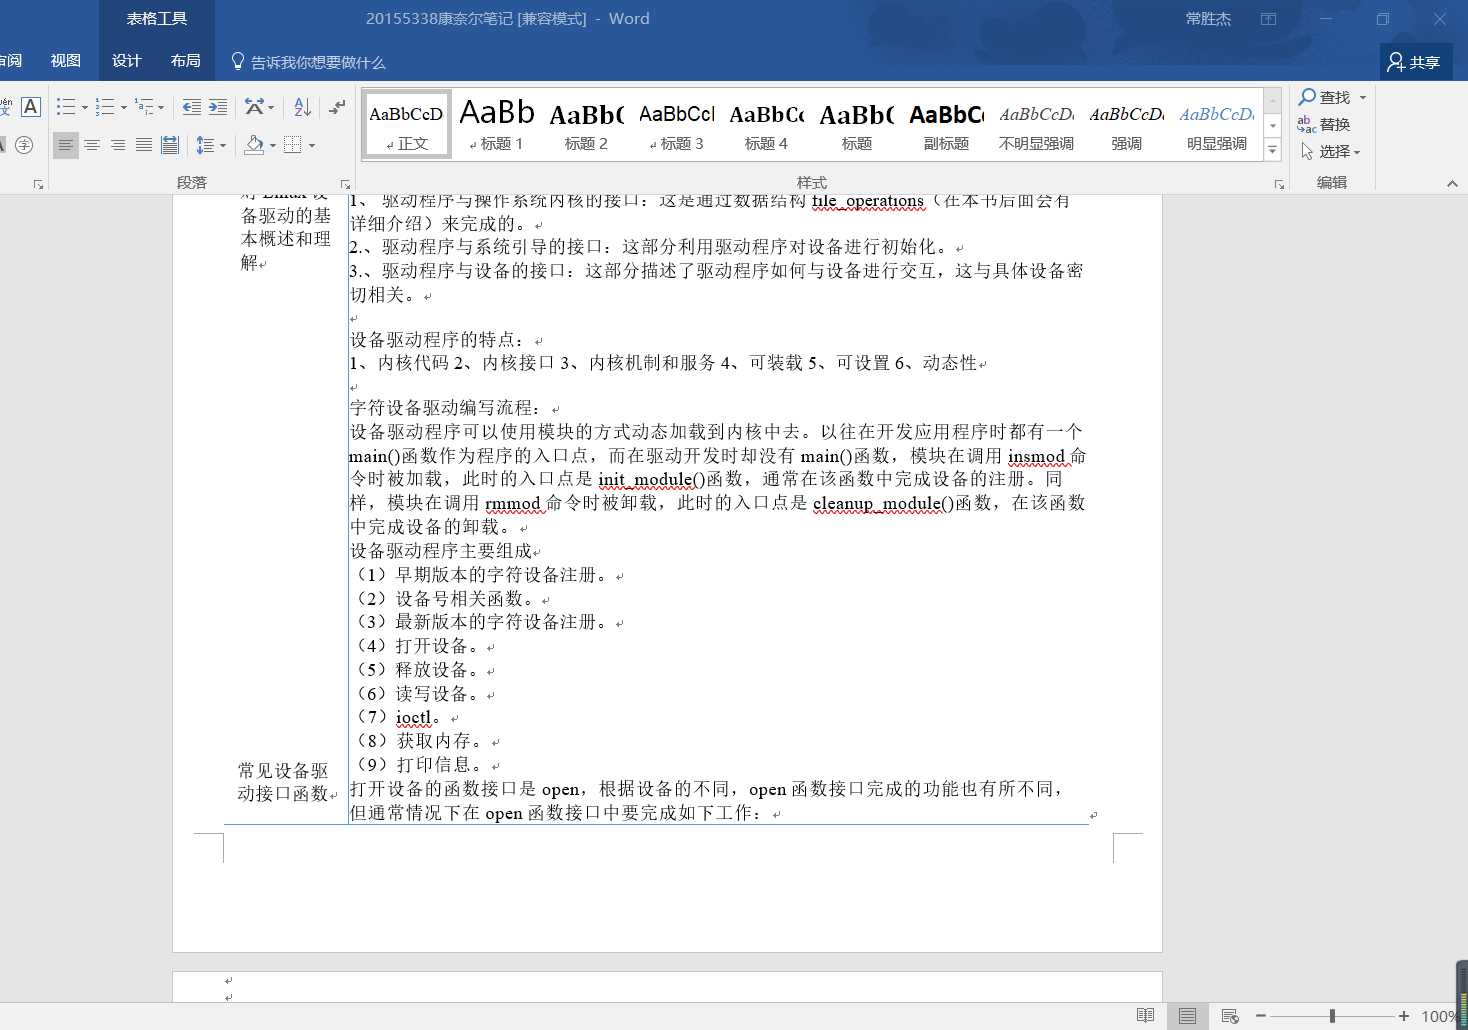This screenshot has width=1468, height=1030.
Task: Open numbering library dropdown arrow
Action: click(124, 108)
